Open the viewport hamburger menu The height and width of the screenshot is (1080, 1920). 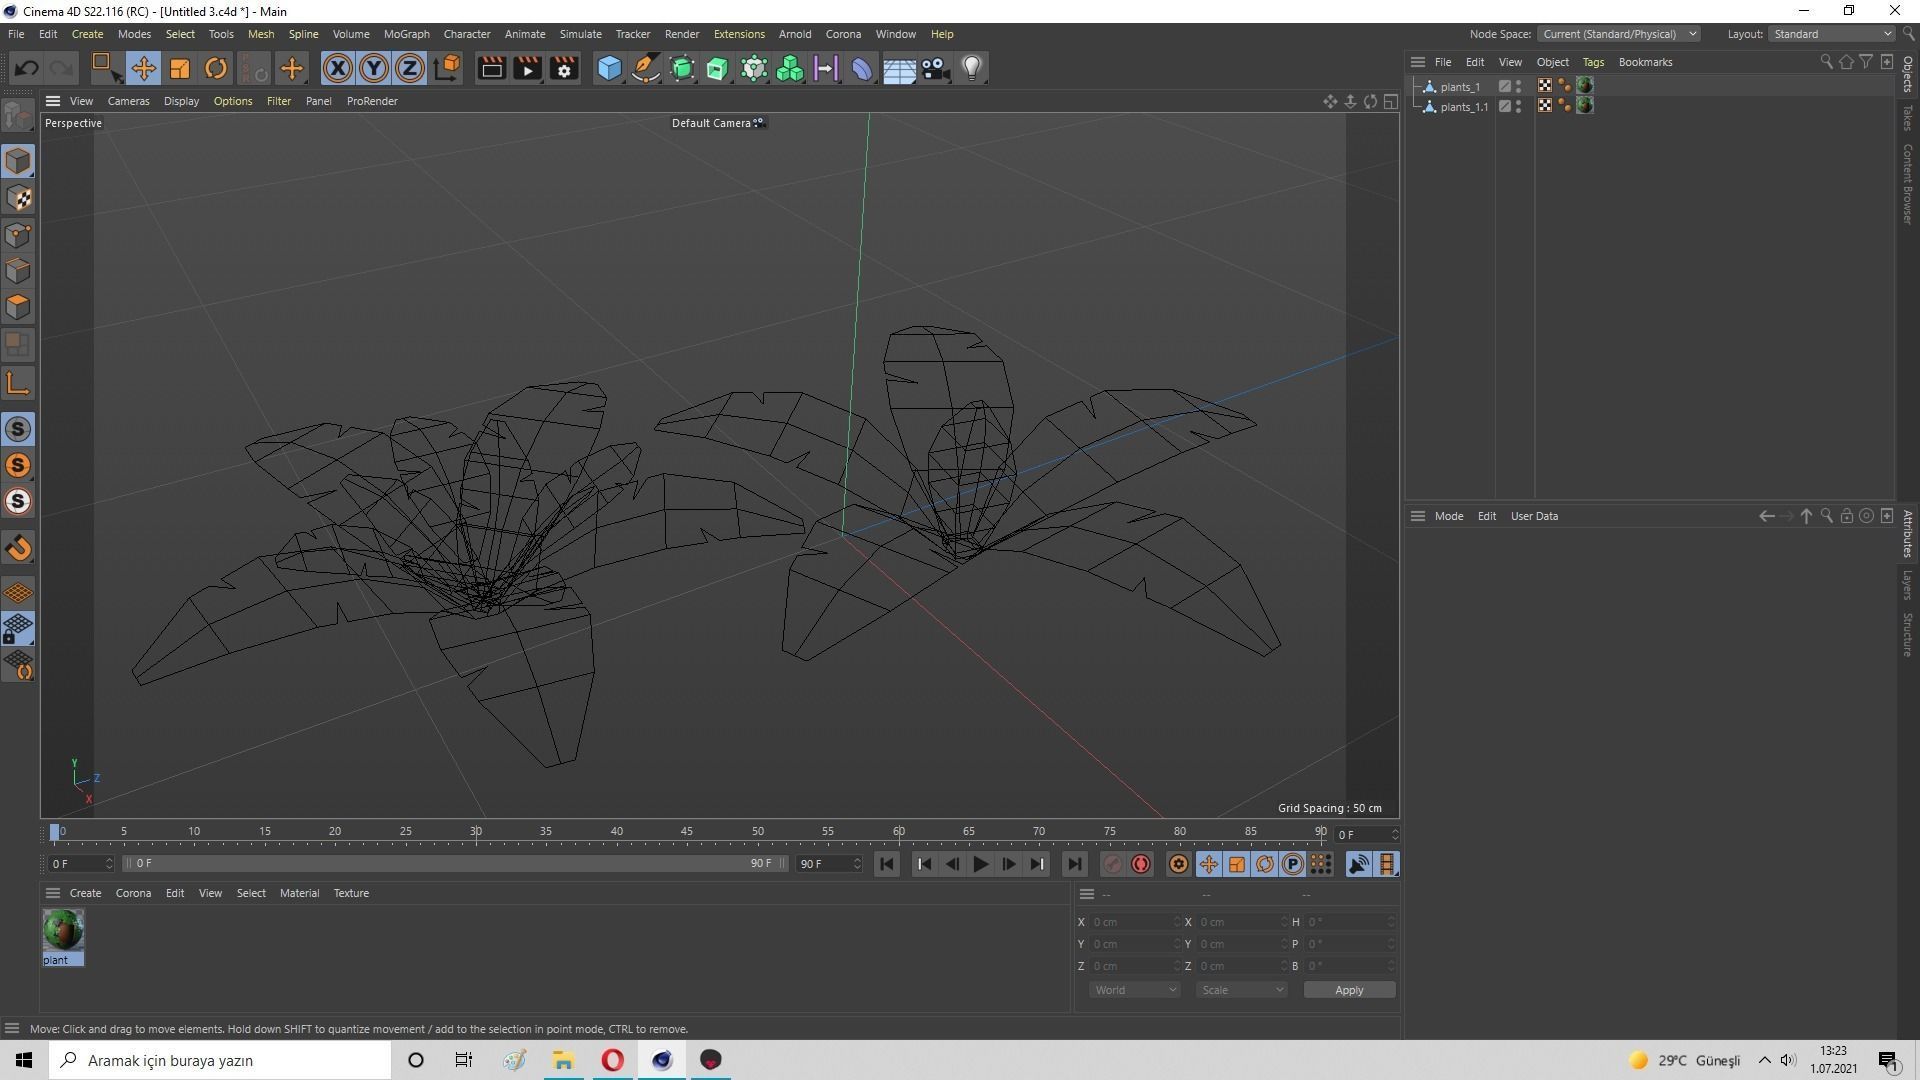click(x=53, y=101)
